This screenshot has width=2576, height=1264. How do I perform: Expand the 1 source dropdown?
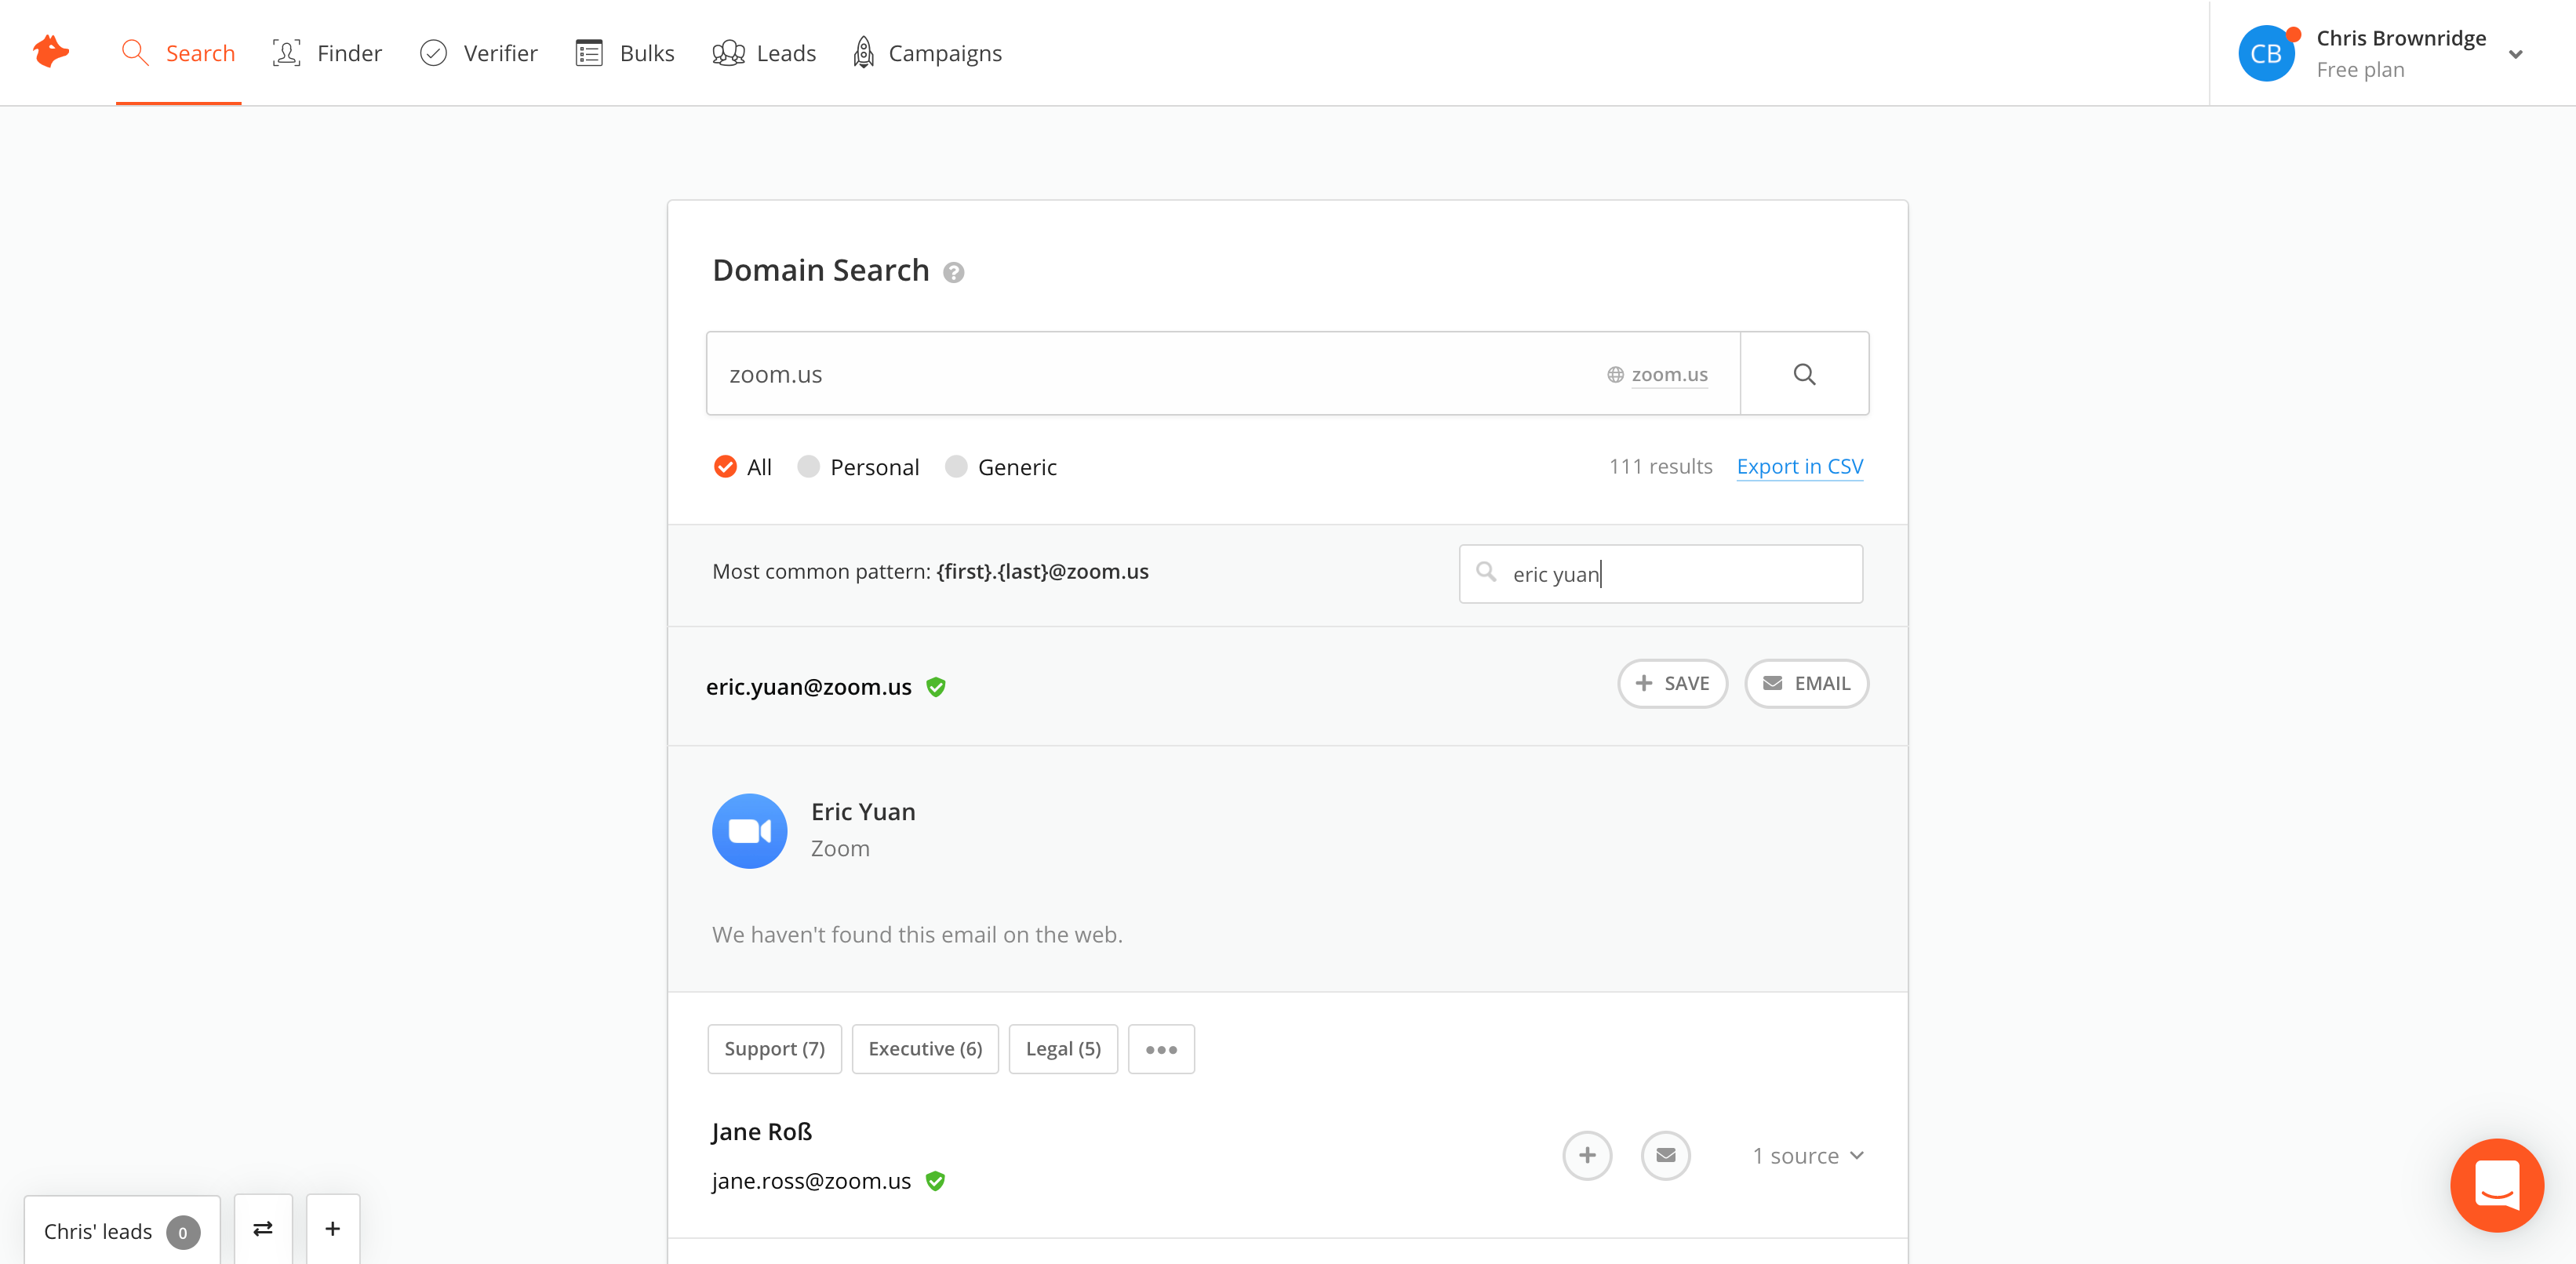(x=1808, y=1156)
